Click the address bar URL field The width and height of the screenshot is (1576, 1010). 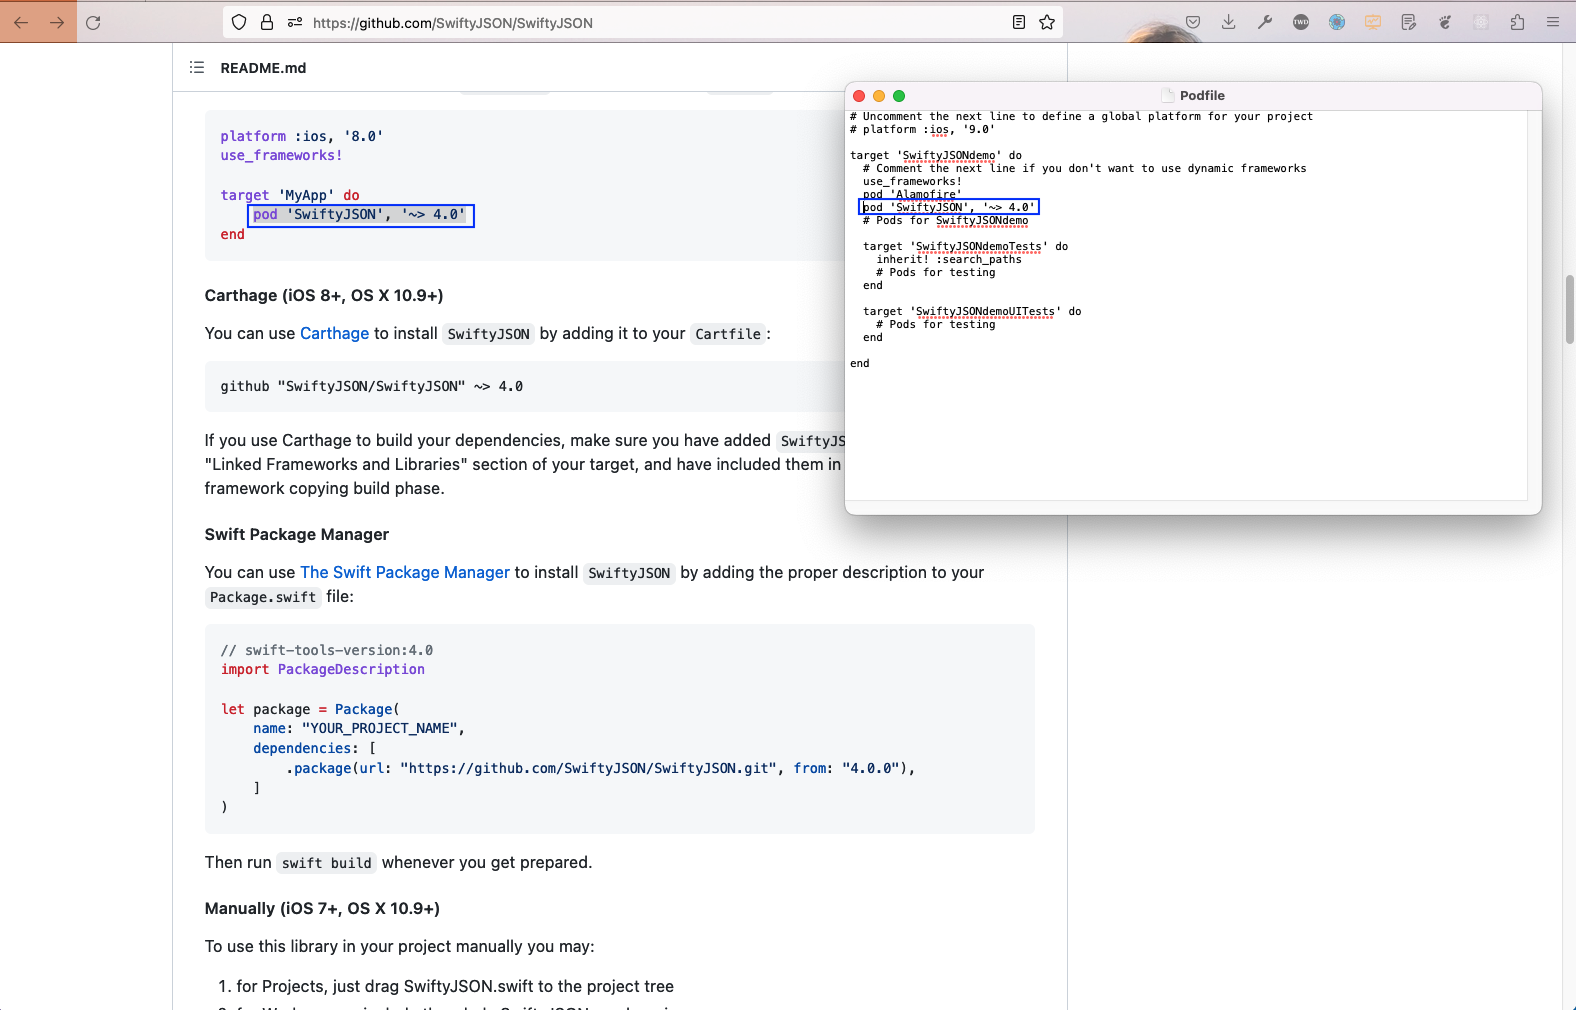643,22
